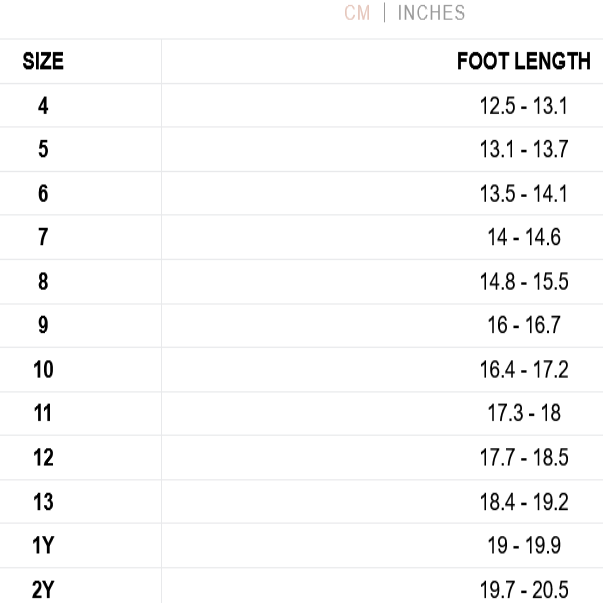
Task: Select youth size 1Y
Action: [43, 546]
